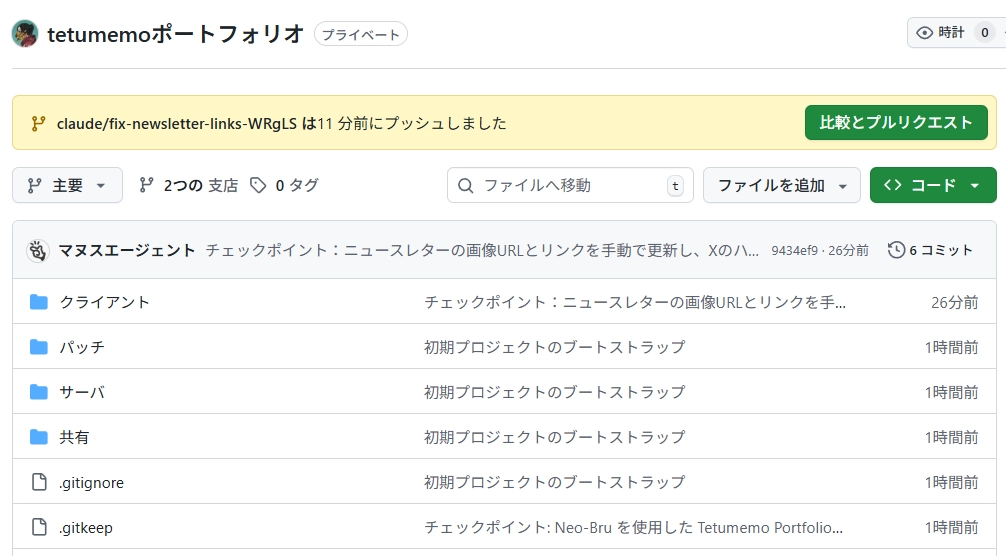Image resolution: width=1006 pixels, height=556 pixels.
Task: Click the branch icon on 主要 selector
Action: (34, 185)
